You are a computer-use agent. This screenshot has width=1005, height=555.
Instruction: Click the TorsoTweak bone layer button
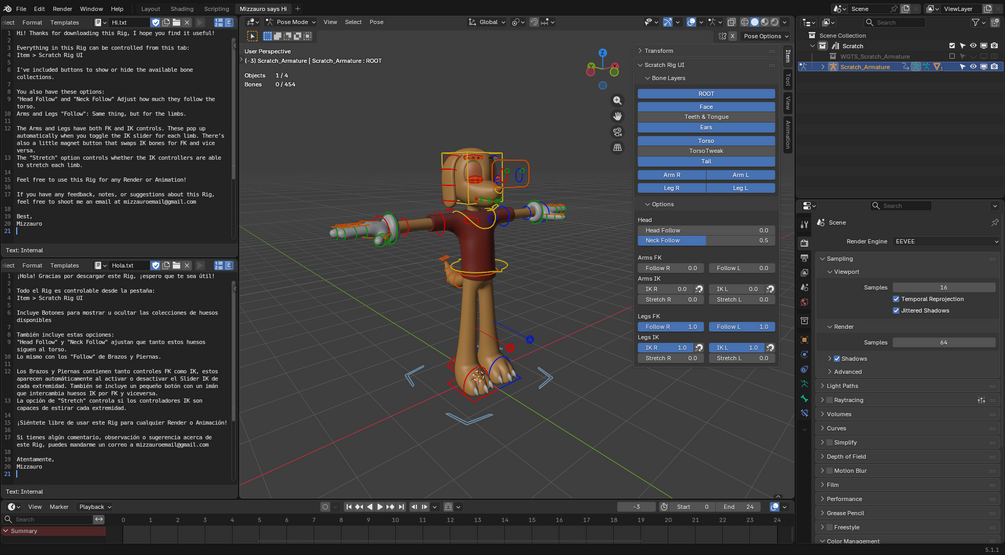tap(706, 151)
